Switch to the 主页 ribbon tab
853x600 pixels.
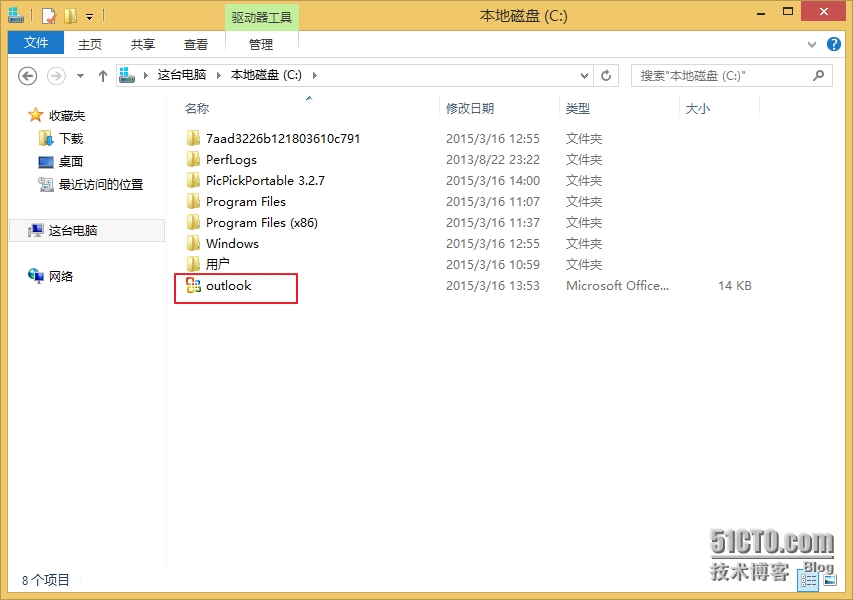[x=90, y=44]
